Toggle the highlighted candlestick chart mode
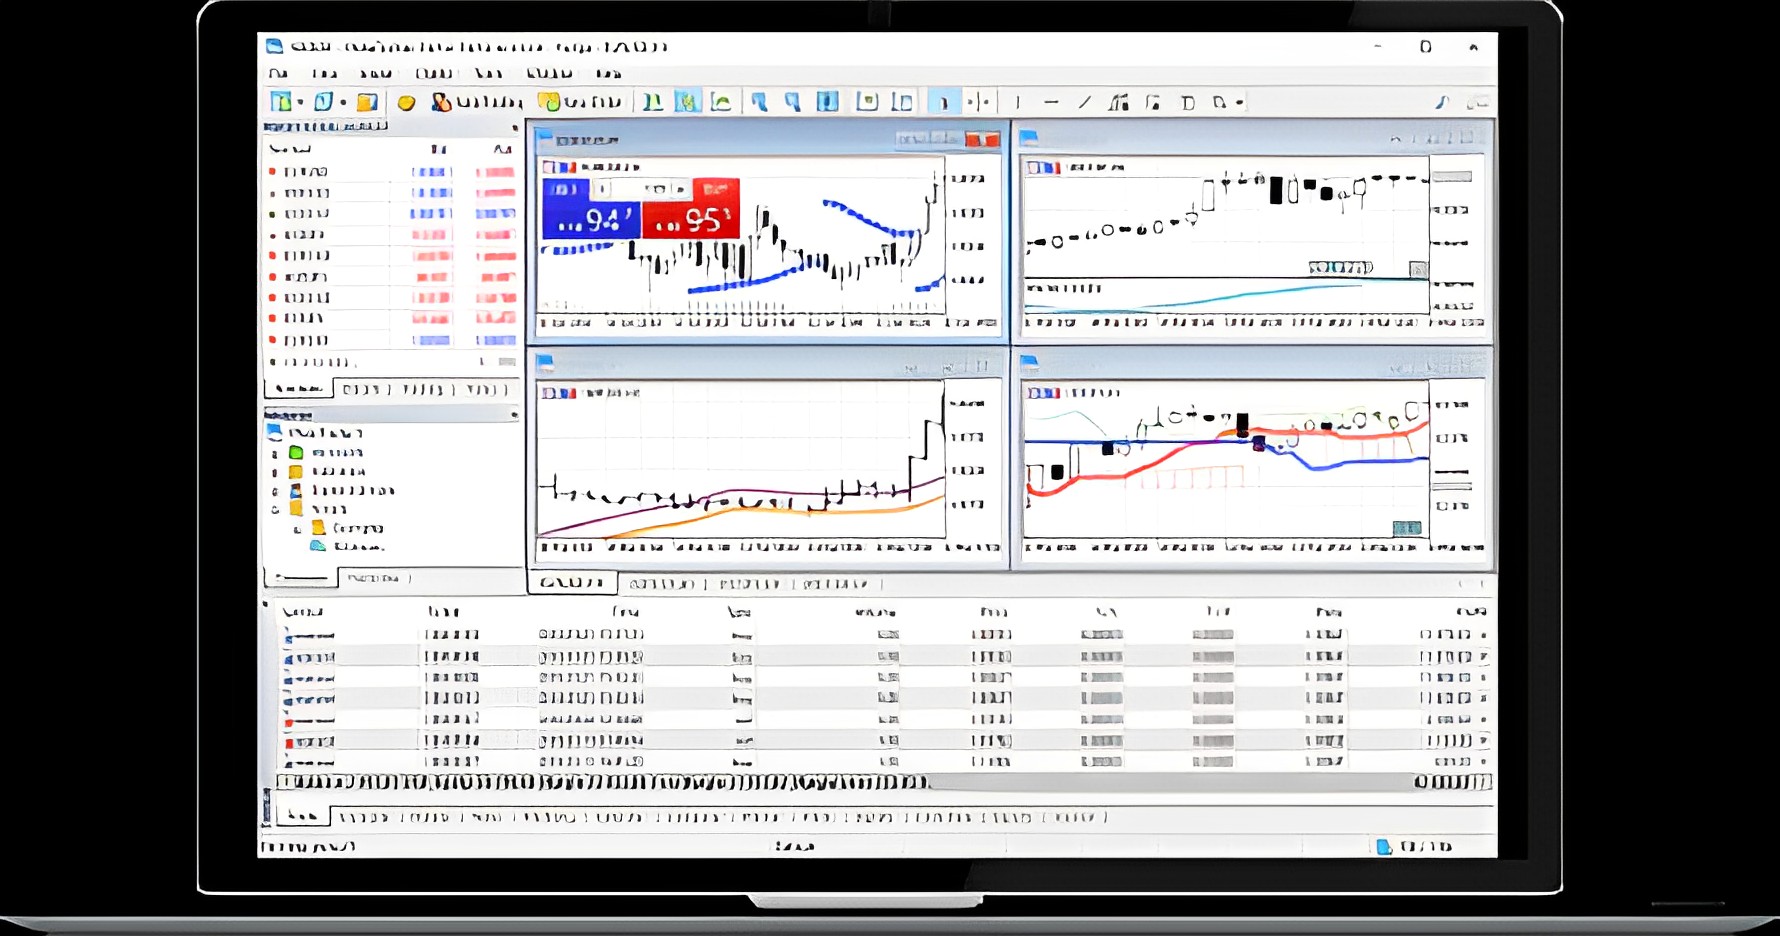This screenshot has width=1780, height=936. 687,102
